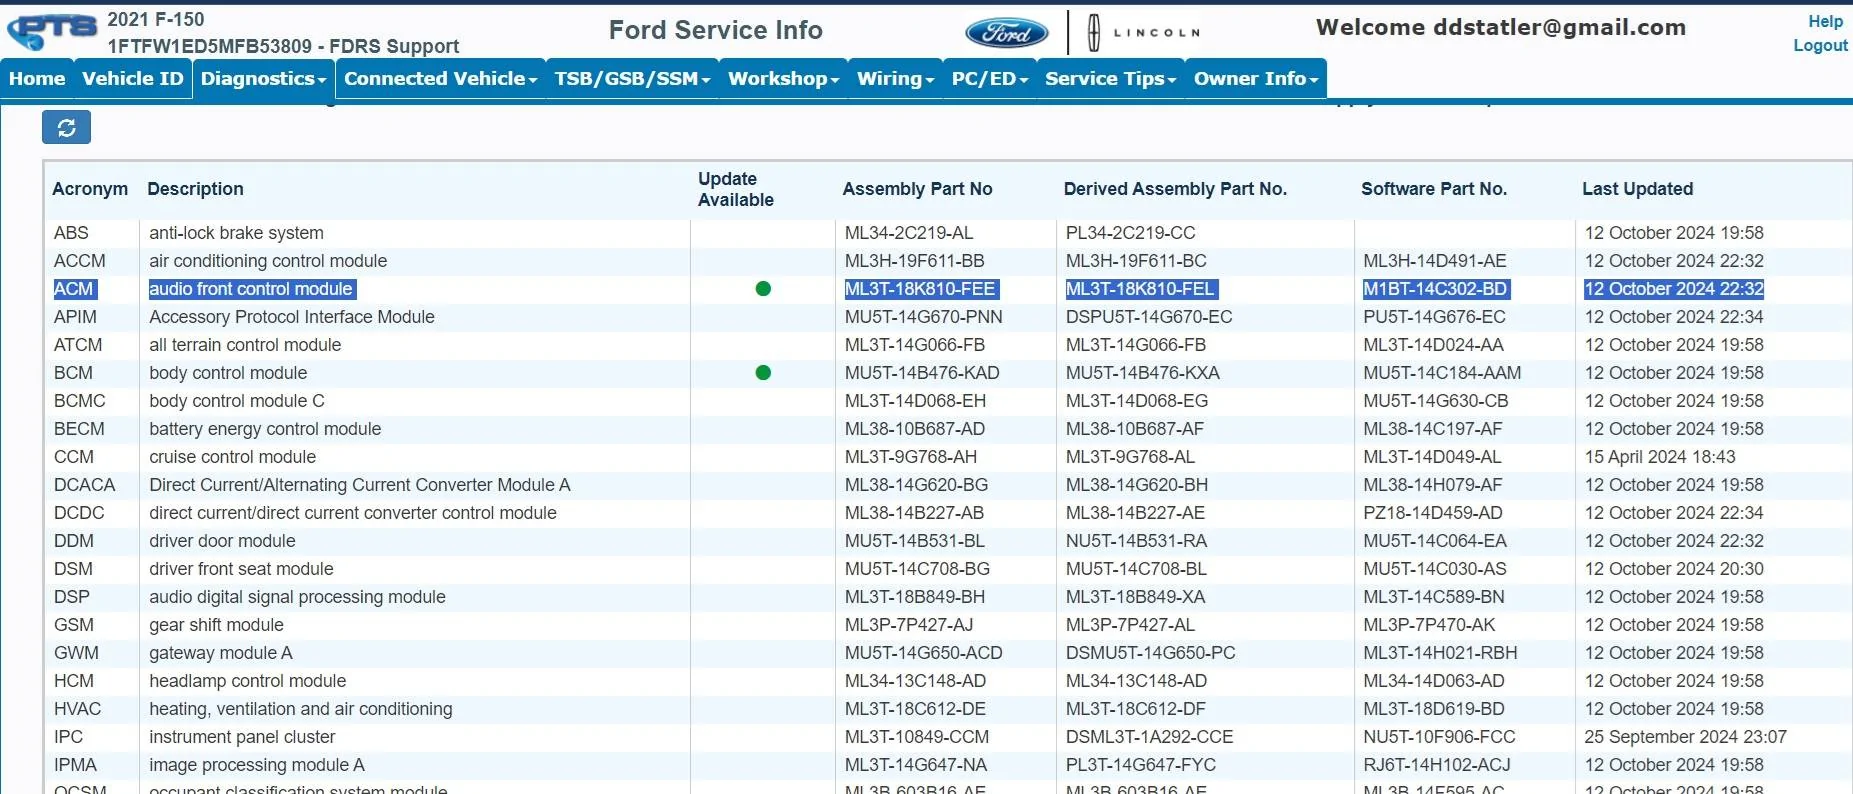
Task: Click the Last Updated column header
Action: point(1637,189)
